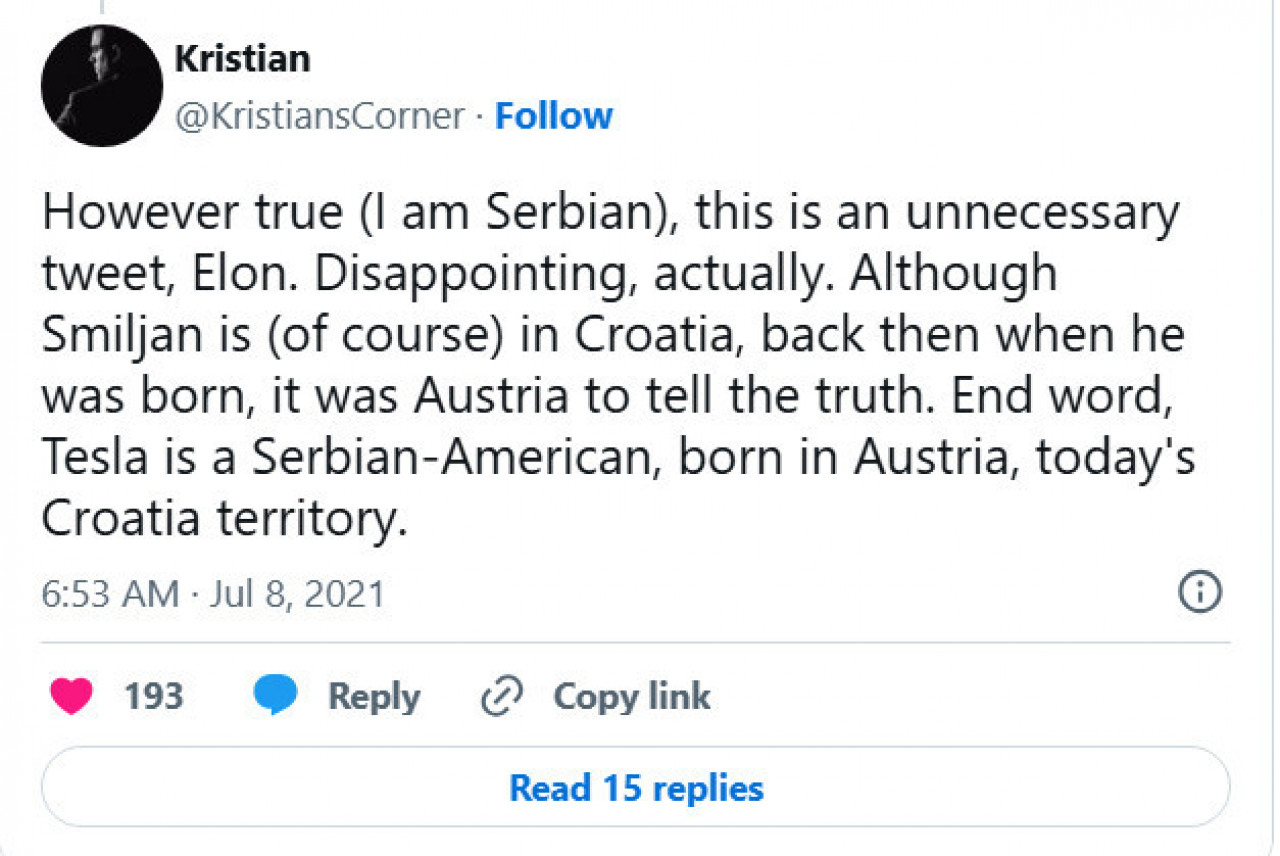Click the Copy link text

[632, 696]
